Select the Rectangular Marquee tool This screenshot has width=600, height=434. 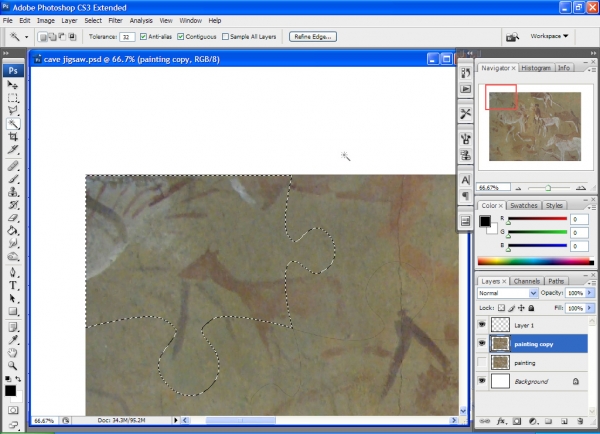[x=13, y=98]
